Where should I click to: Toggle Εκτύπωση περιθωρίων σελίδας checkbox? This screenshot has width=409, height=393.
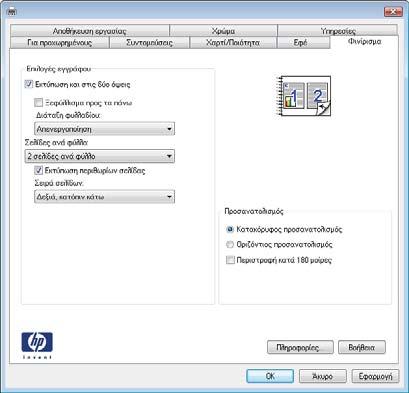click(x=38, y=170)
